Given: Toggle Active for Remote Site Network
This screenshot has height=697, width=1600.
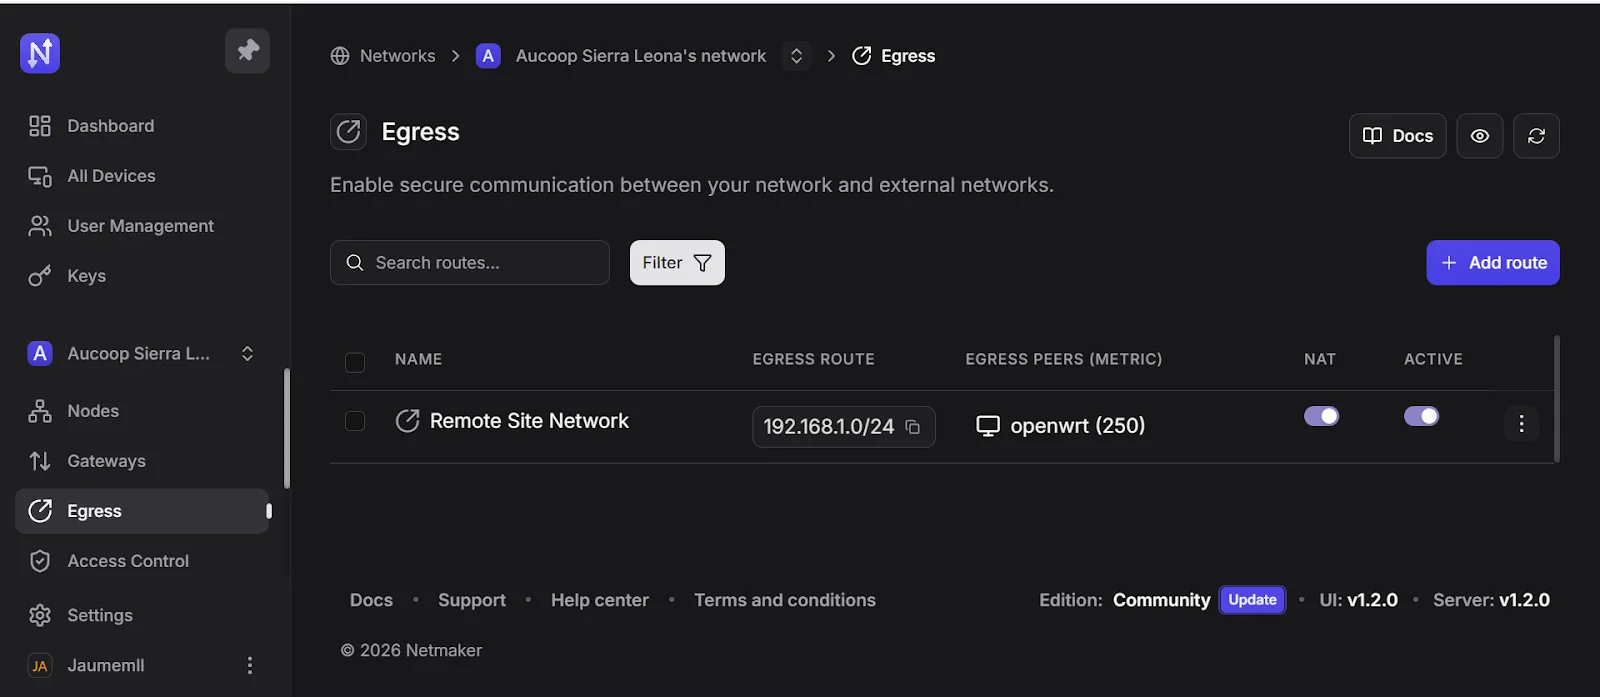Looking at the screenshot, I should click(x=1421, y=416).
